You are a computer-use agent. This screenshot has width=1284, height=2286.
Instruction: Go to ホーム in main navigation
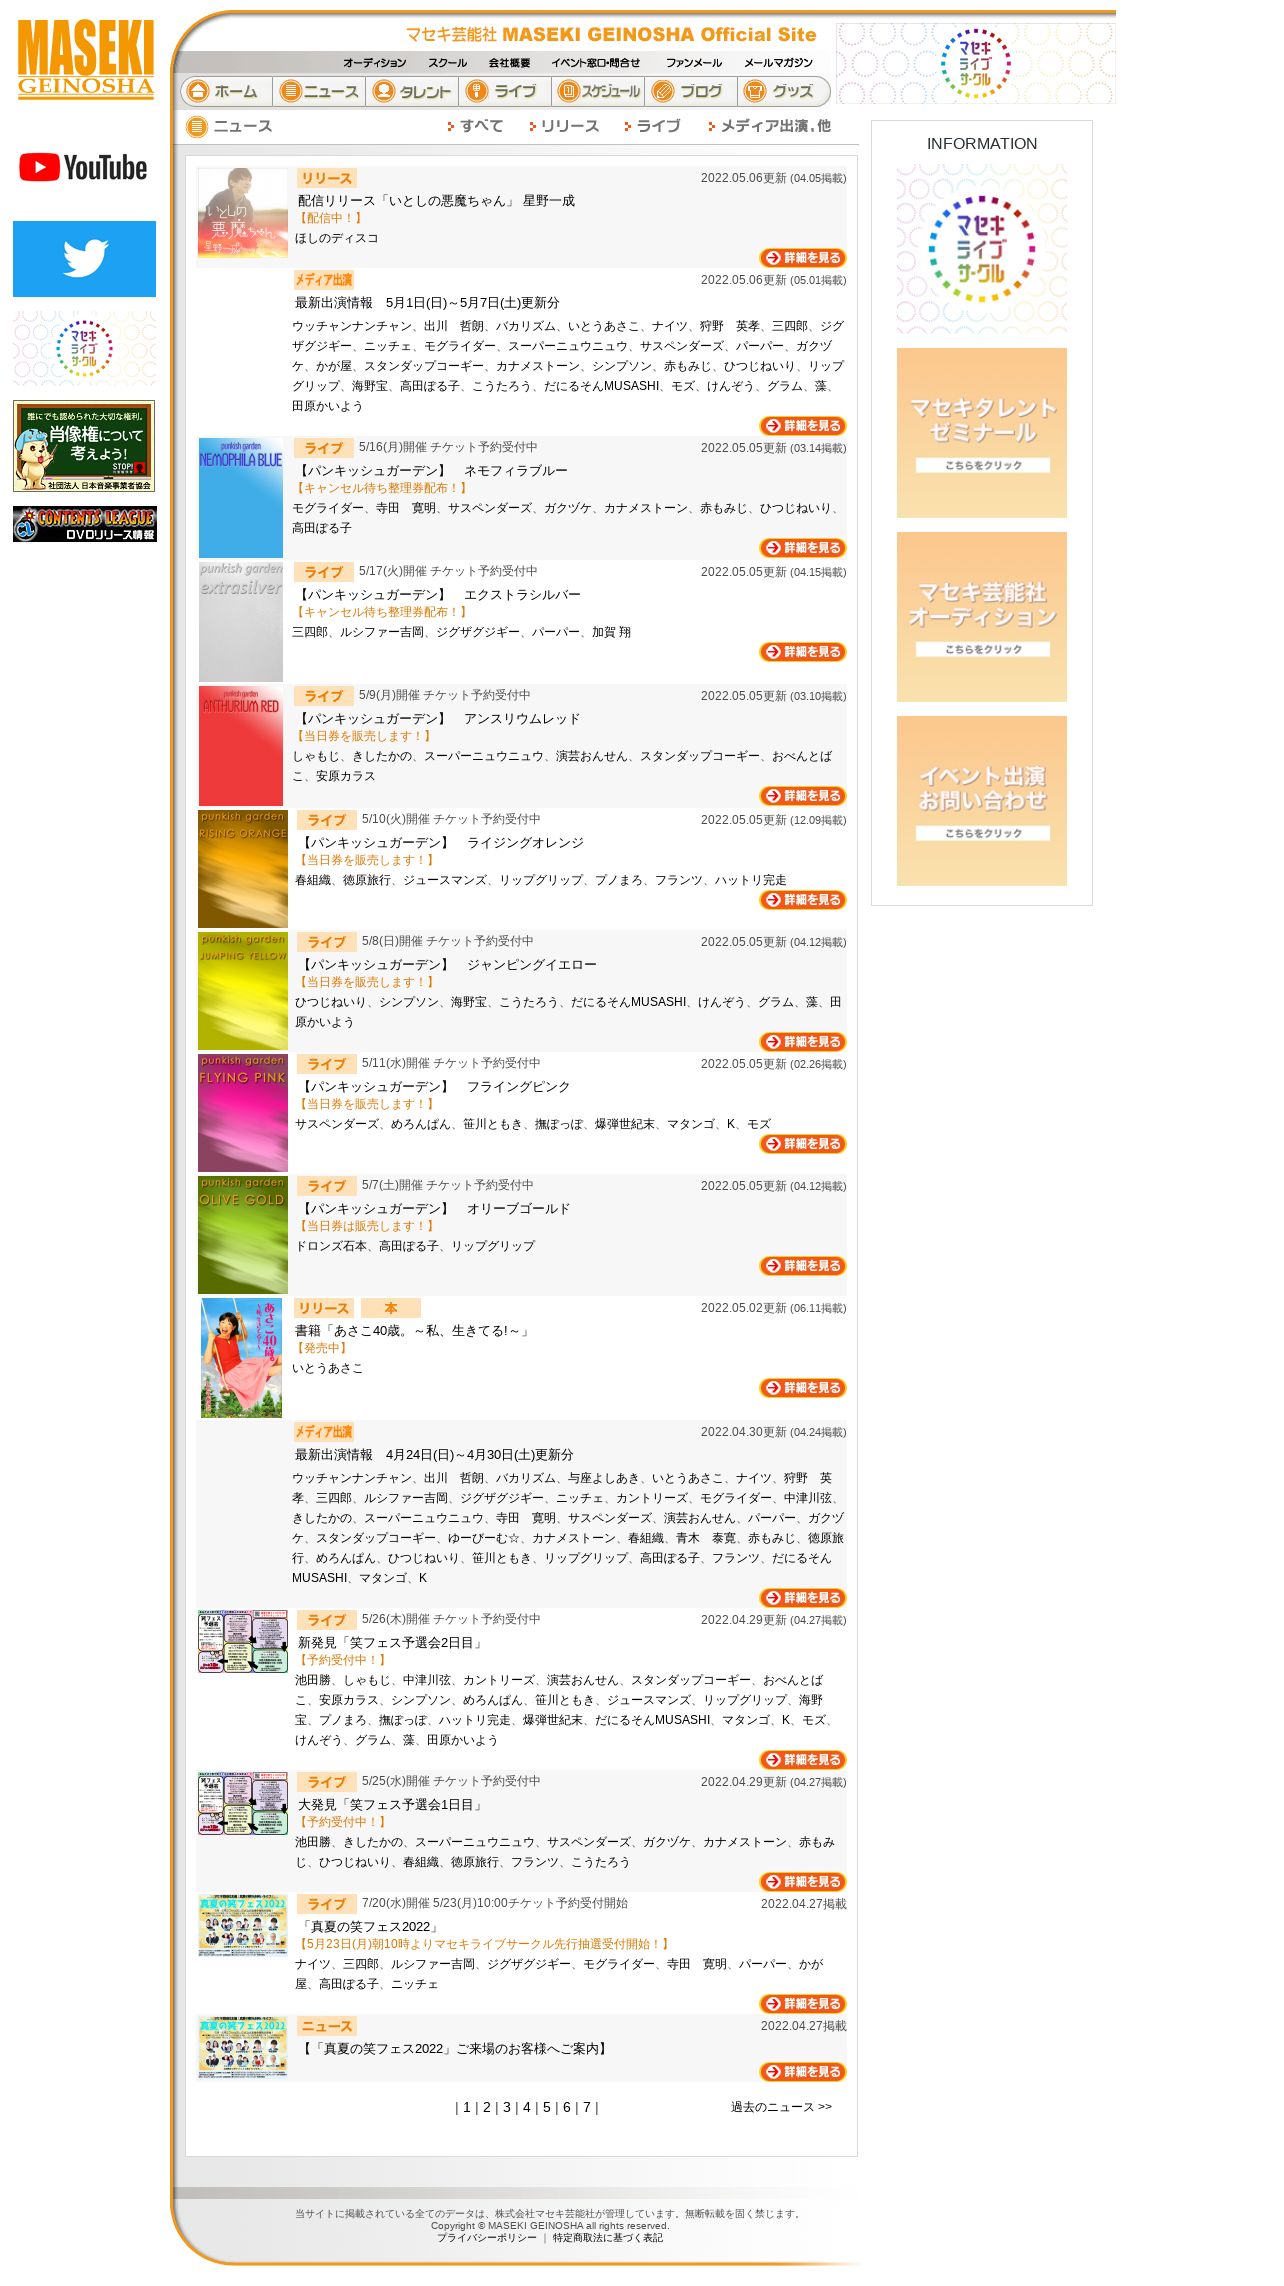[x=226, y=91]
